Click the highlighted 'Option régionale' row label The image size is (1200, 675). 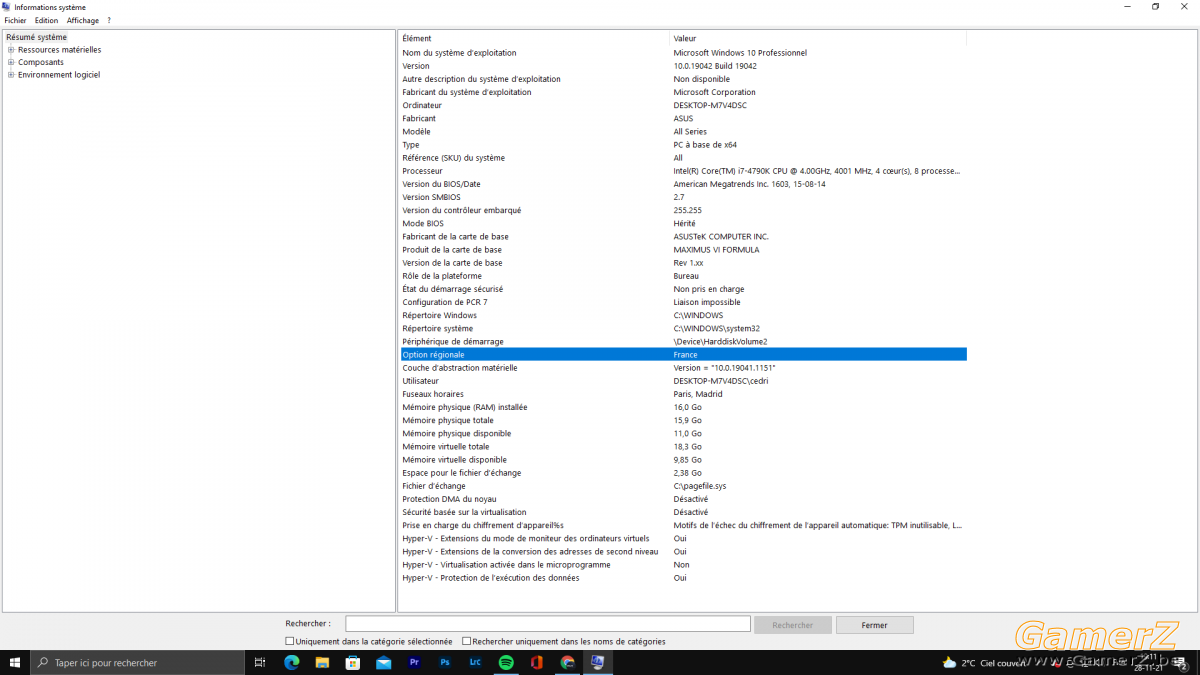point(433,354)
